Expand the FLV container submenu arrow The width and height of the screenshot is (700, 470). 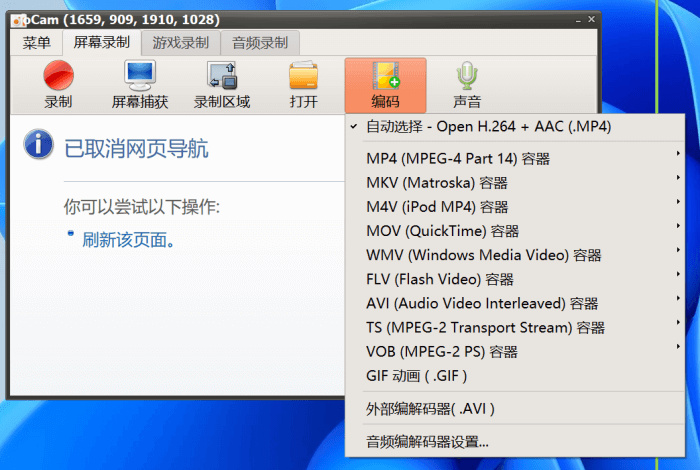click(678, 274)
